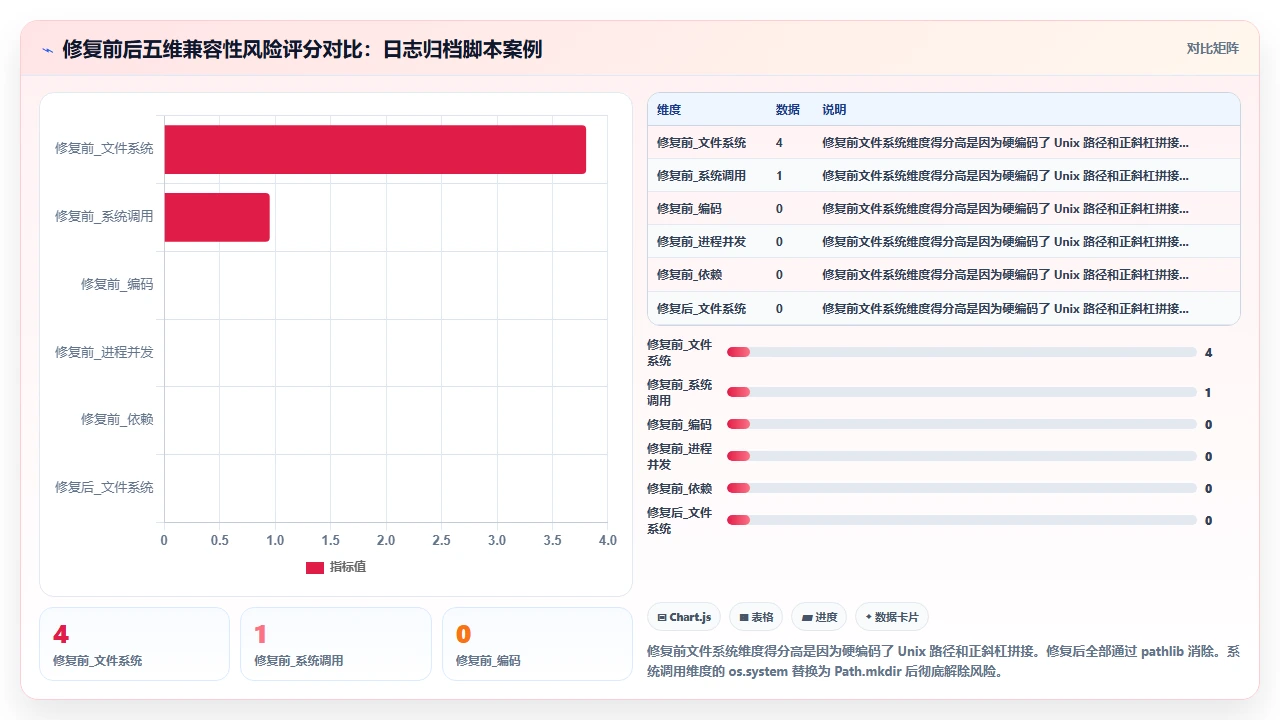
Task: Click the 修复后_文件系统 chart axis label
Action: pyautogui.click(x=104, y=487)
